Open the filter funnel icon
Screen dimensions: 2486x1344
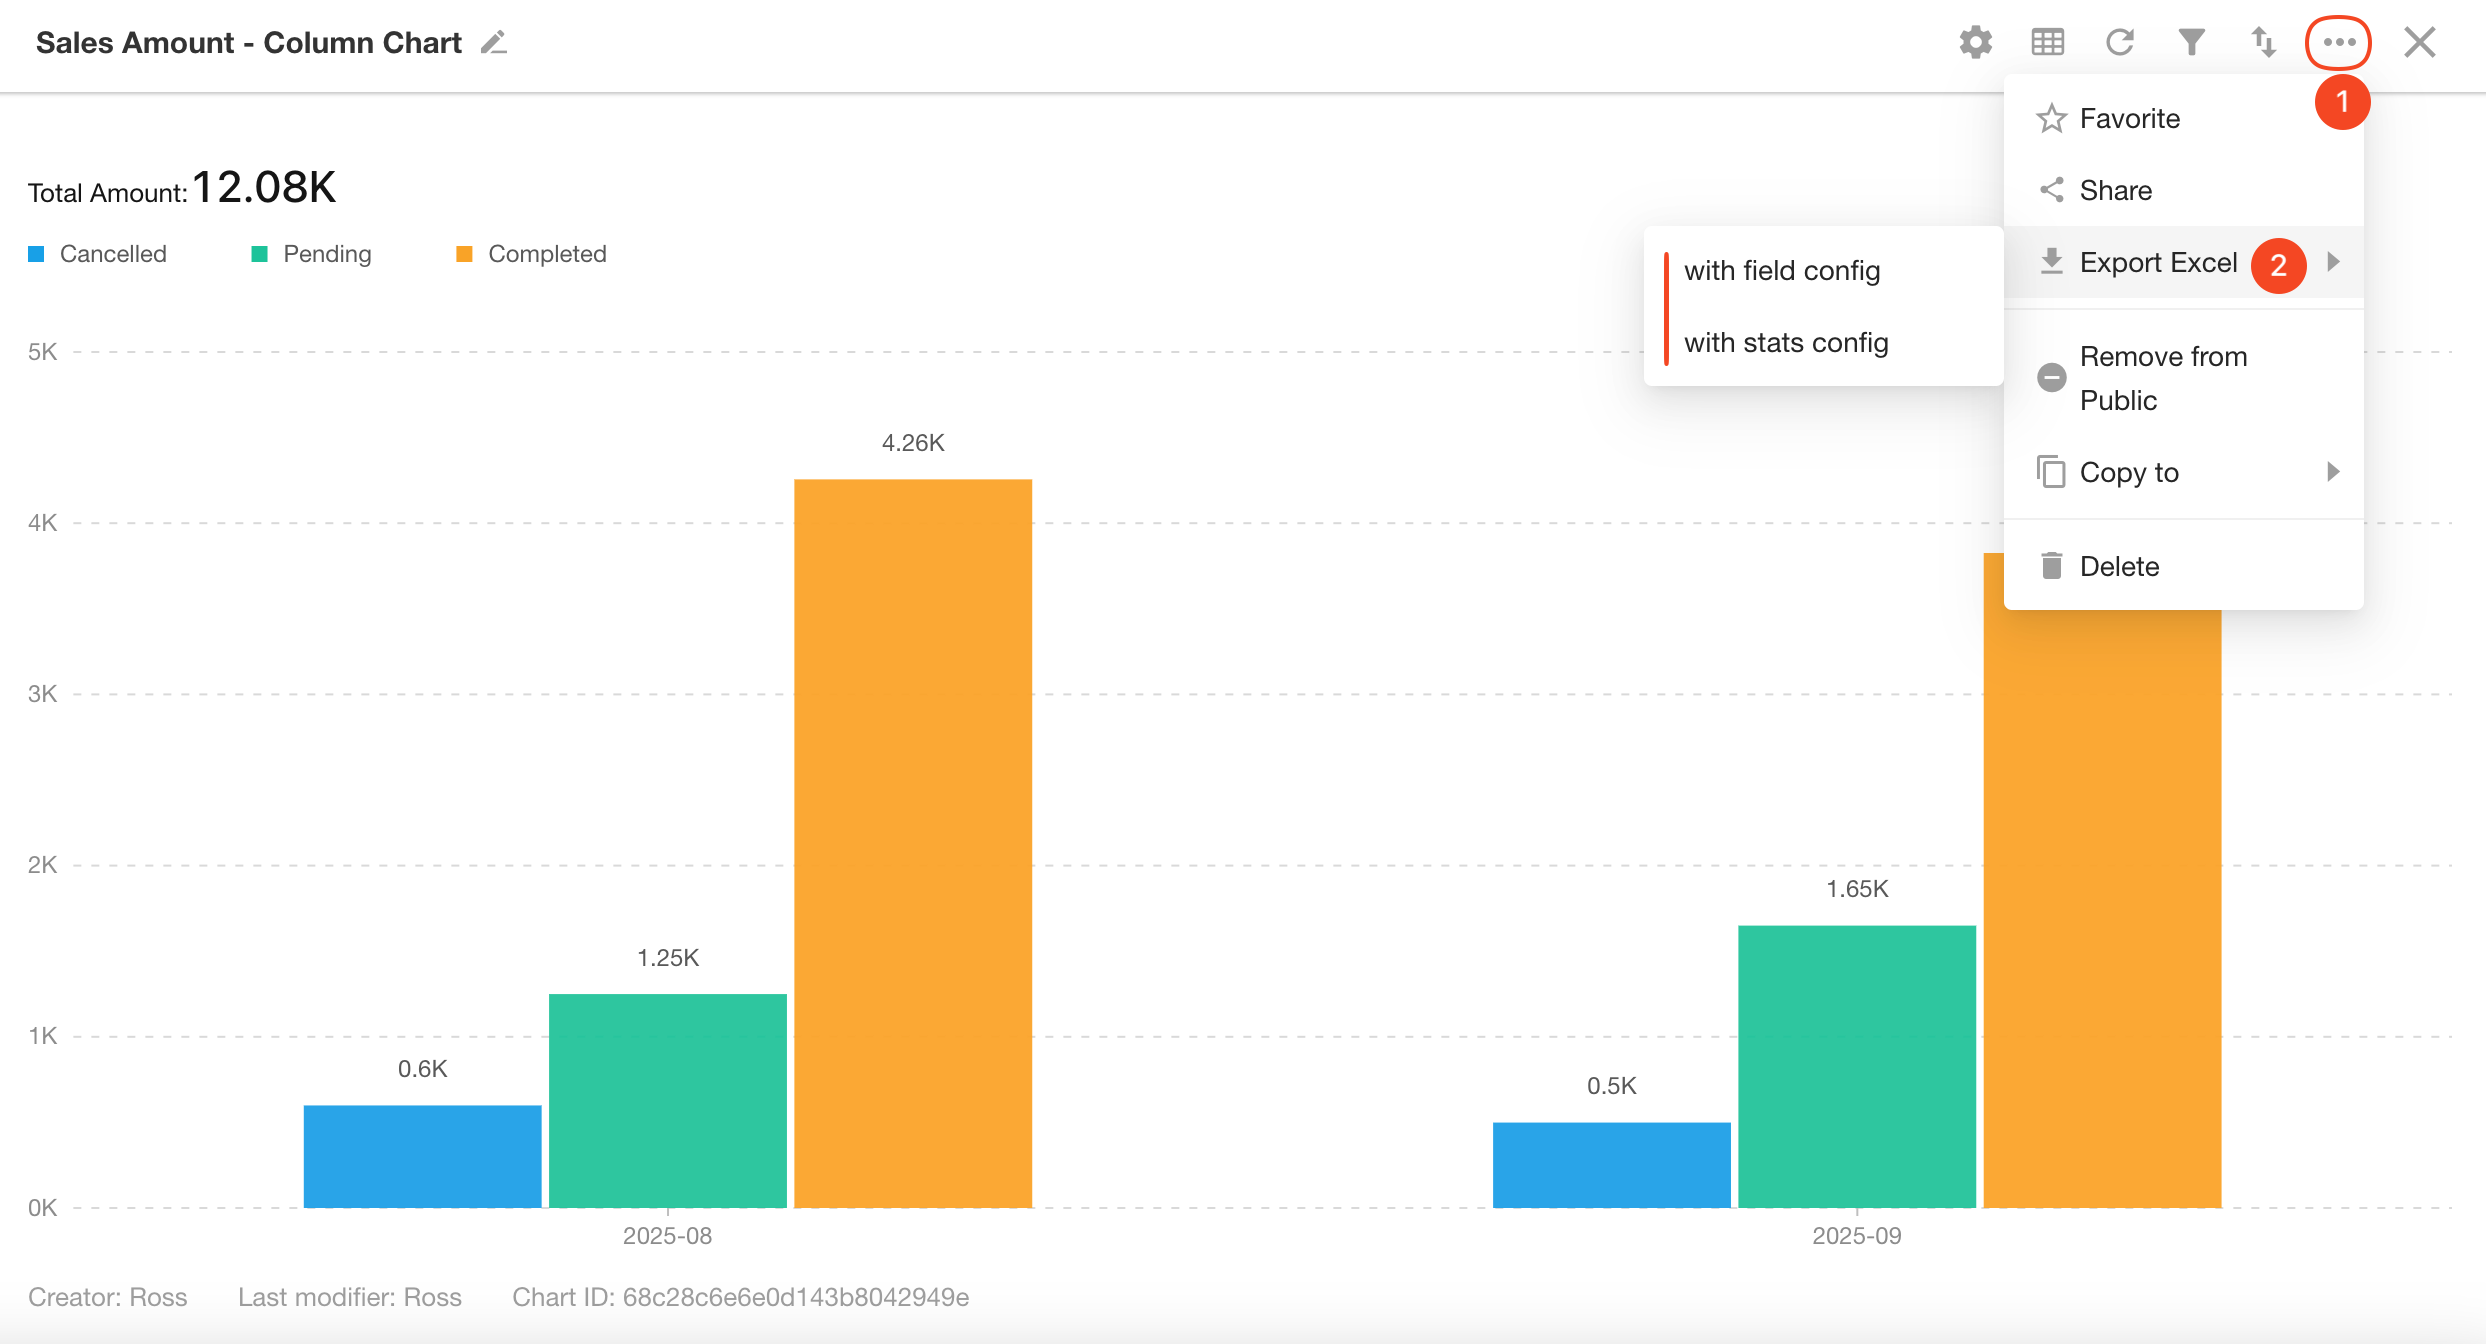(2191, 43)
